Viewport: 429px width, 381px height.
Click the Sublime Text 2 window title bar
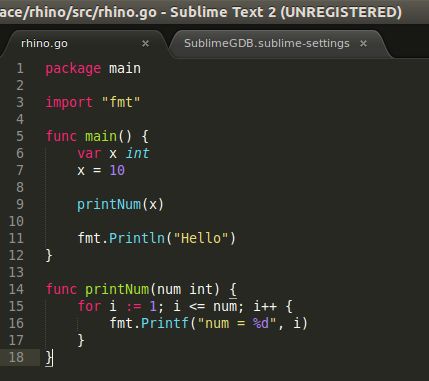tap(214, 12)
